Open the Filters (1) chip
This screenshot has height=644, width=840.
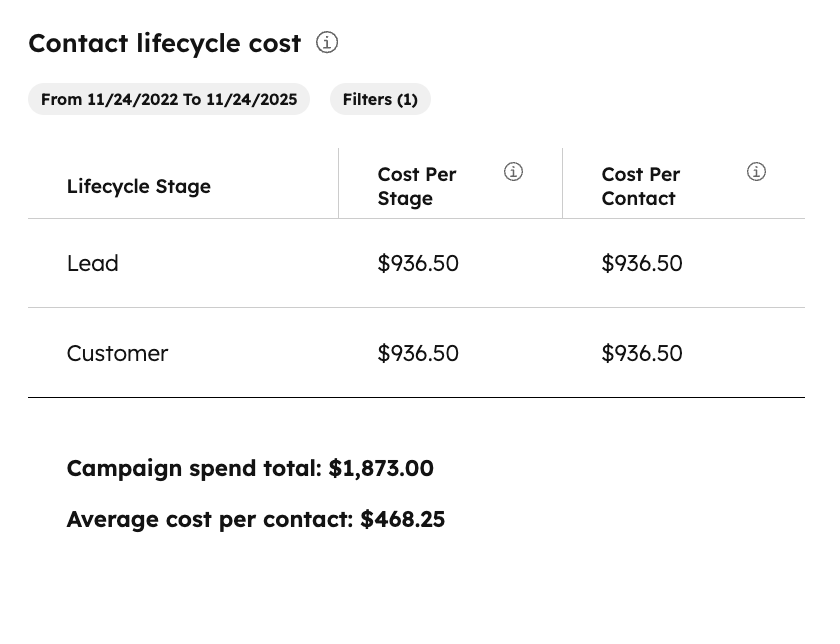380,100
